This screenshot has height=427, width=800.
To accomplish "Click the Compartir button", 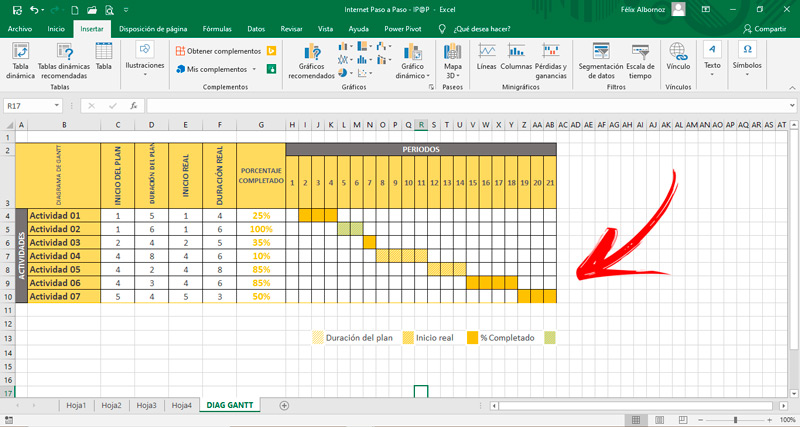I will pyautogui.click(x=765, y=29).
